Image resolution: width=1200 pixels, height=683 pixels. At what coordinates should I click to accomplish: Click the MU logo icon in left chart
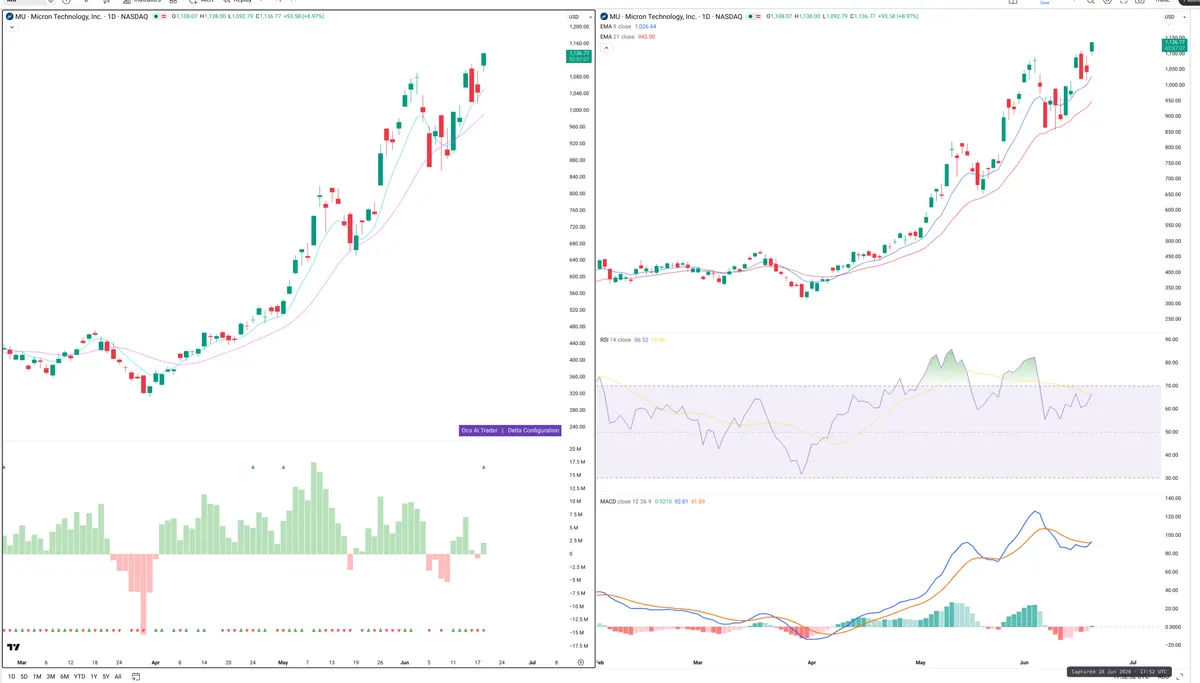click(x=9, y=17)
